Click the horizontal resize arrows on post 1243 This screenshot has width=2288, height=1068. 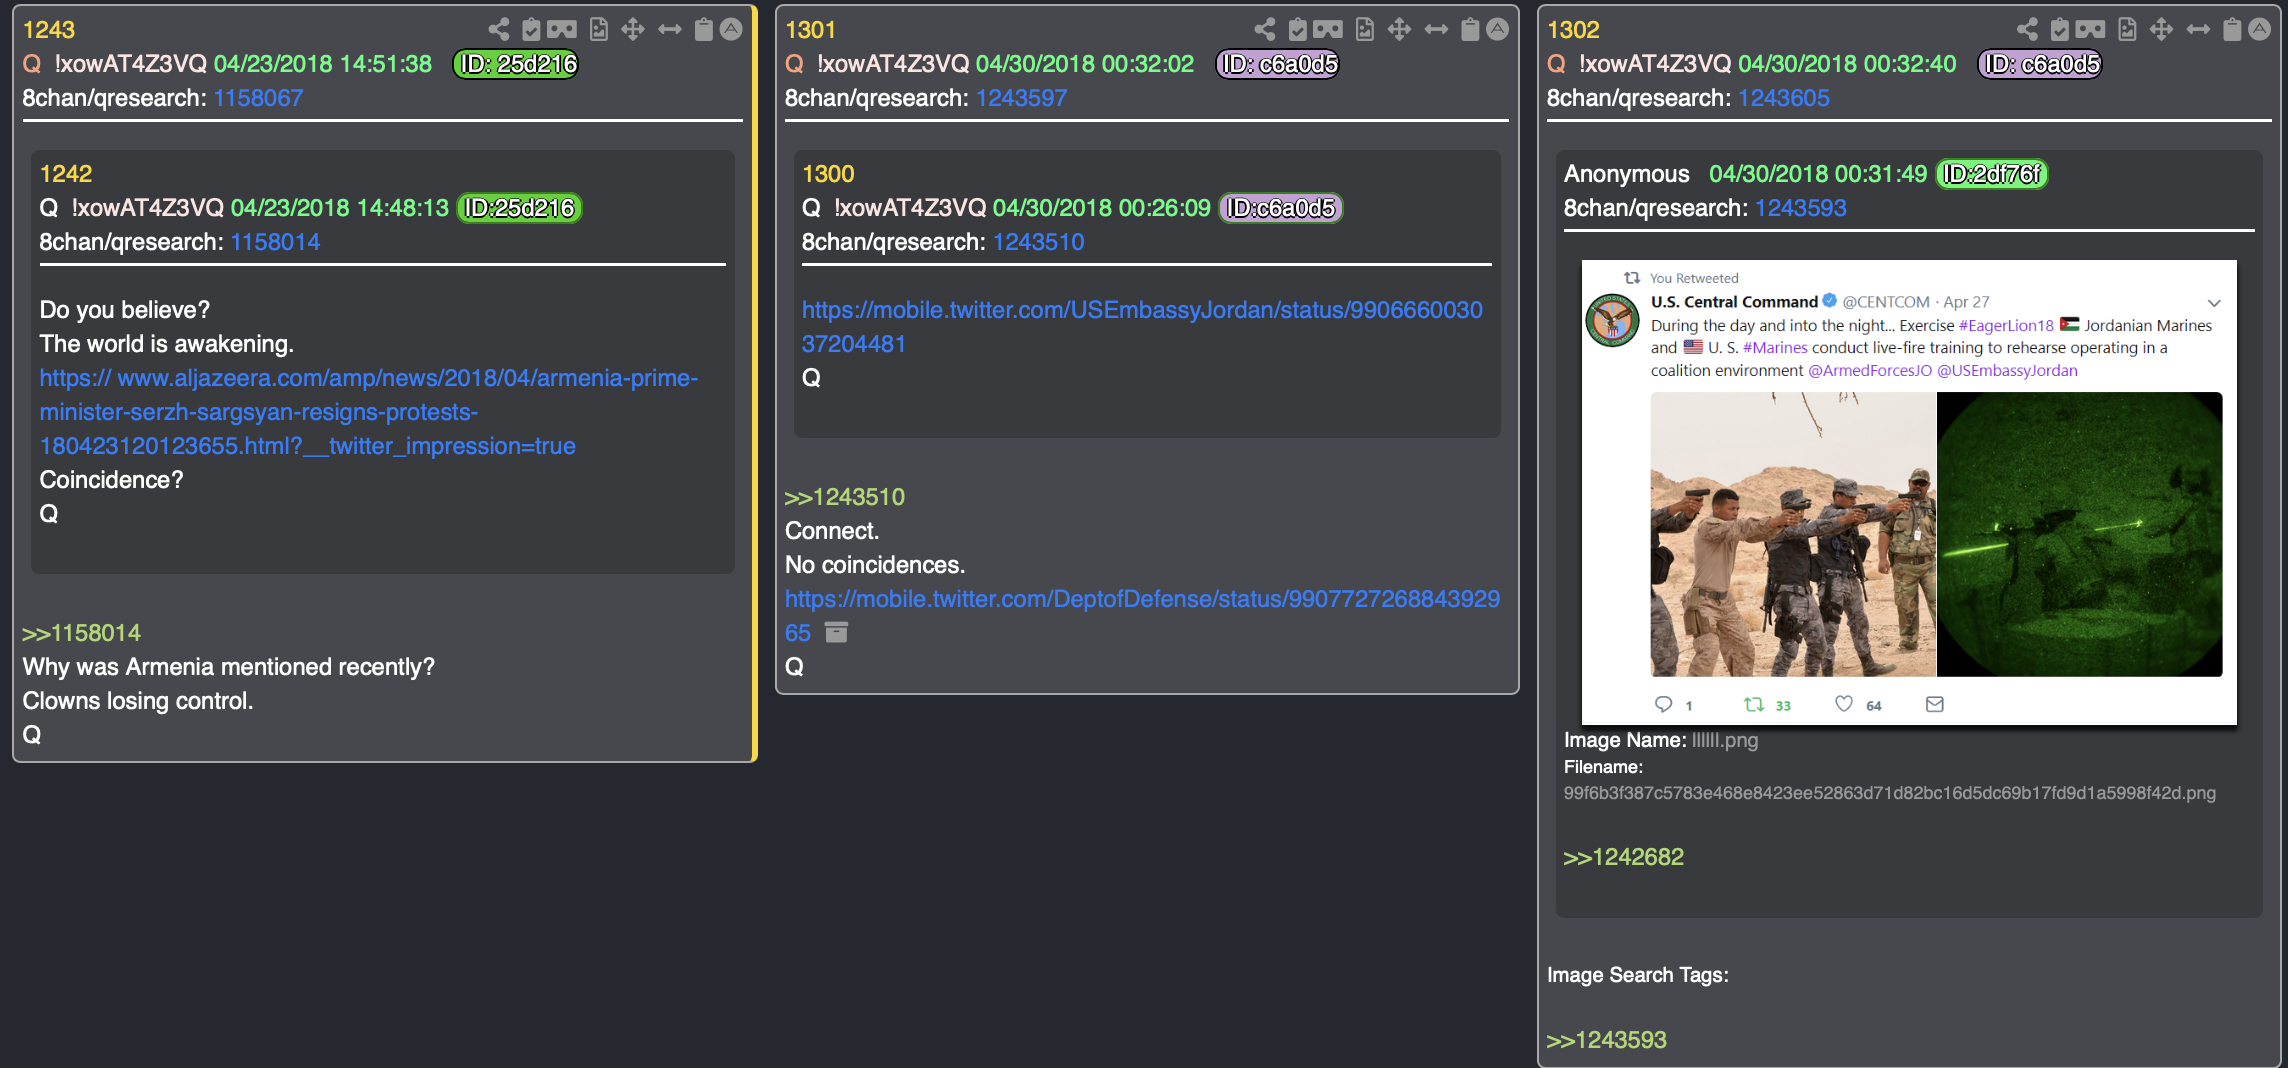(x=669, y=30)
